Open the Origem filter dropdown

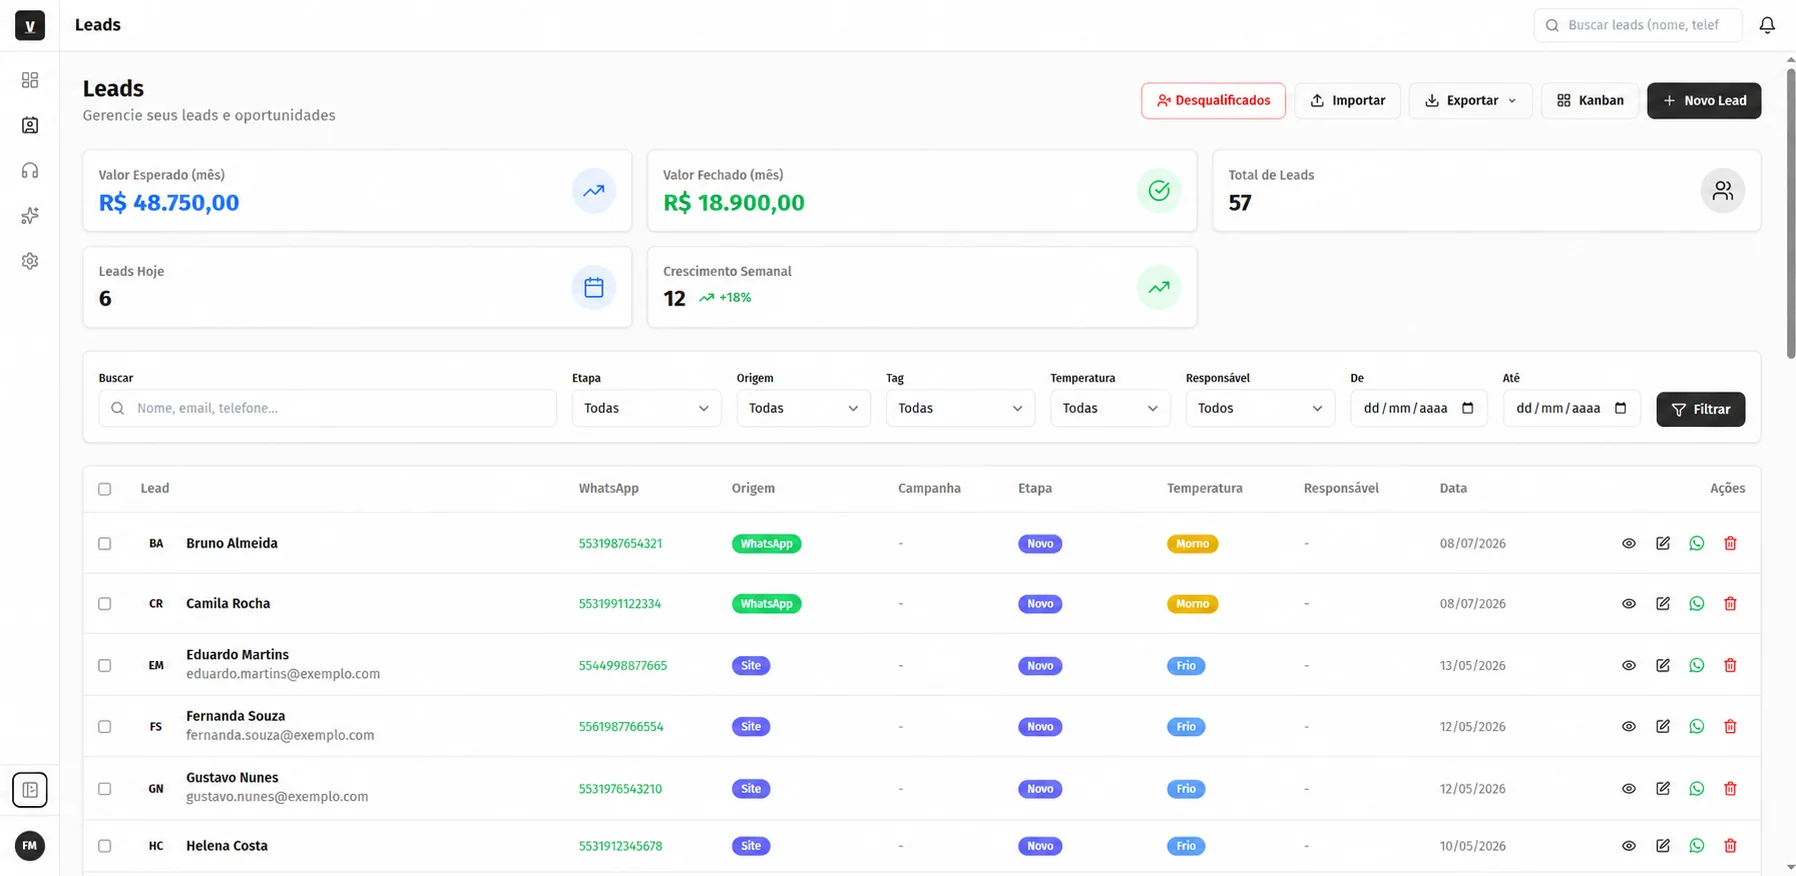803,408
